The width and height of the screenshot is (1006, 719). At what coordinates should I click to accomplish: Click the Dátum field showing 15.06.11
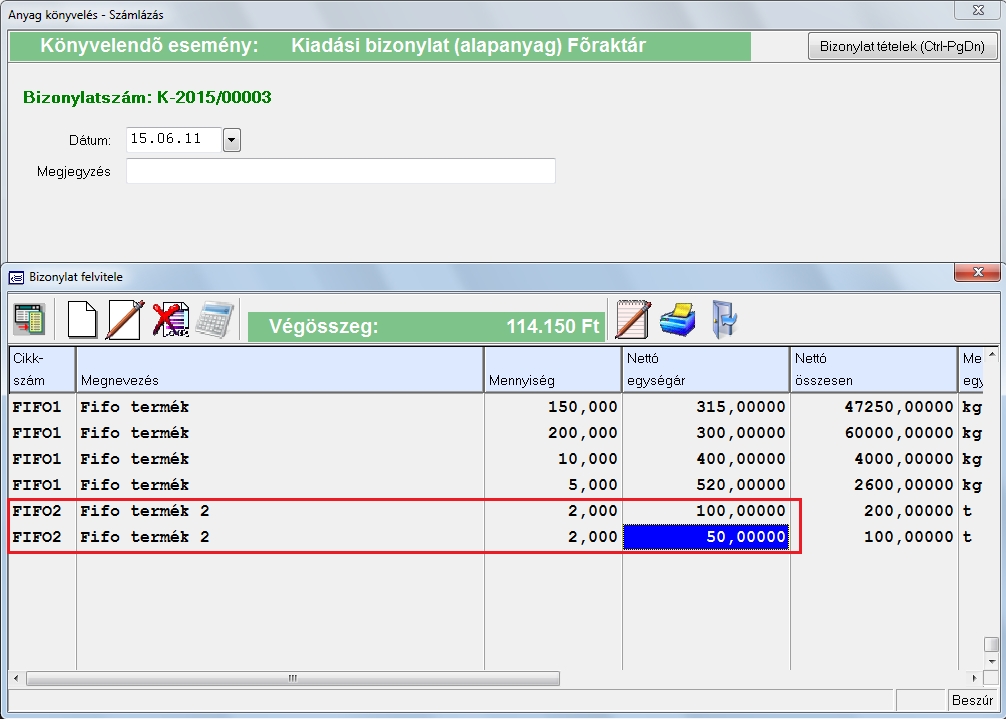(173, 140)
